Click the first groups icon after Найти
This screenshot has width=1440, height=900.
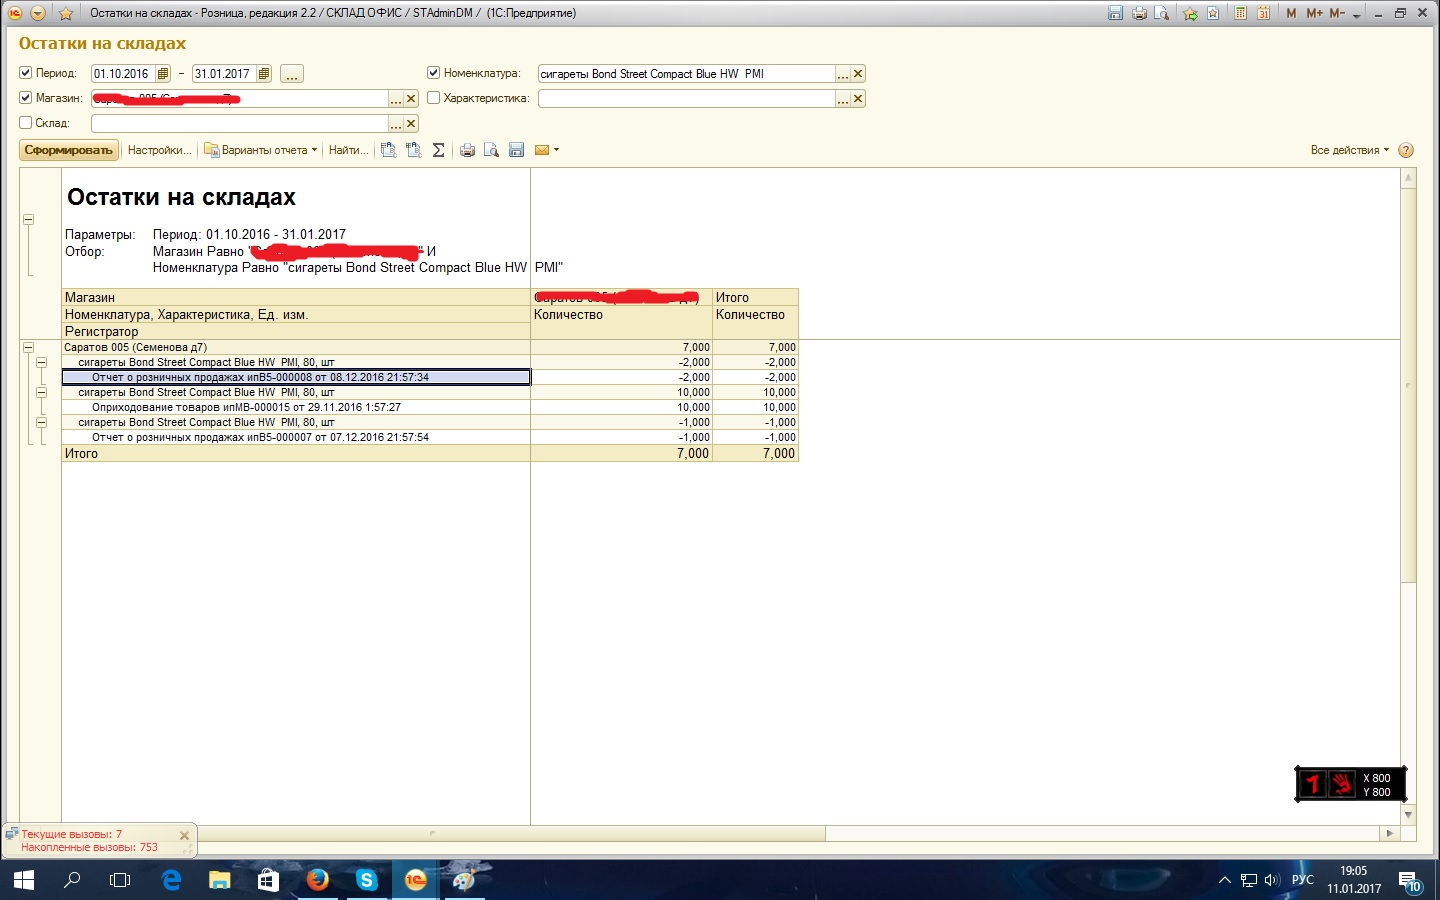click(x=389, y=150)
